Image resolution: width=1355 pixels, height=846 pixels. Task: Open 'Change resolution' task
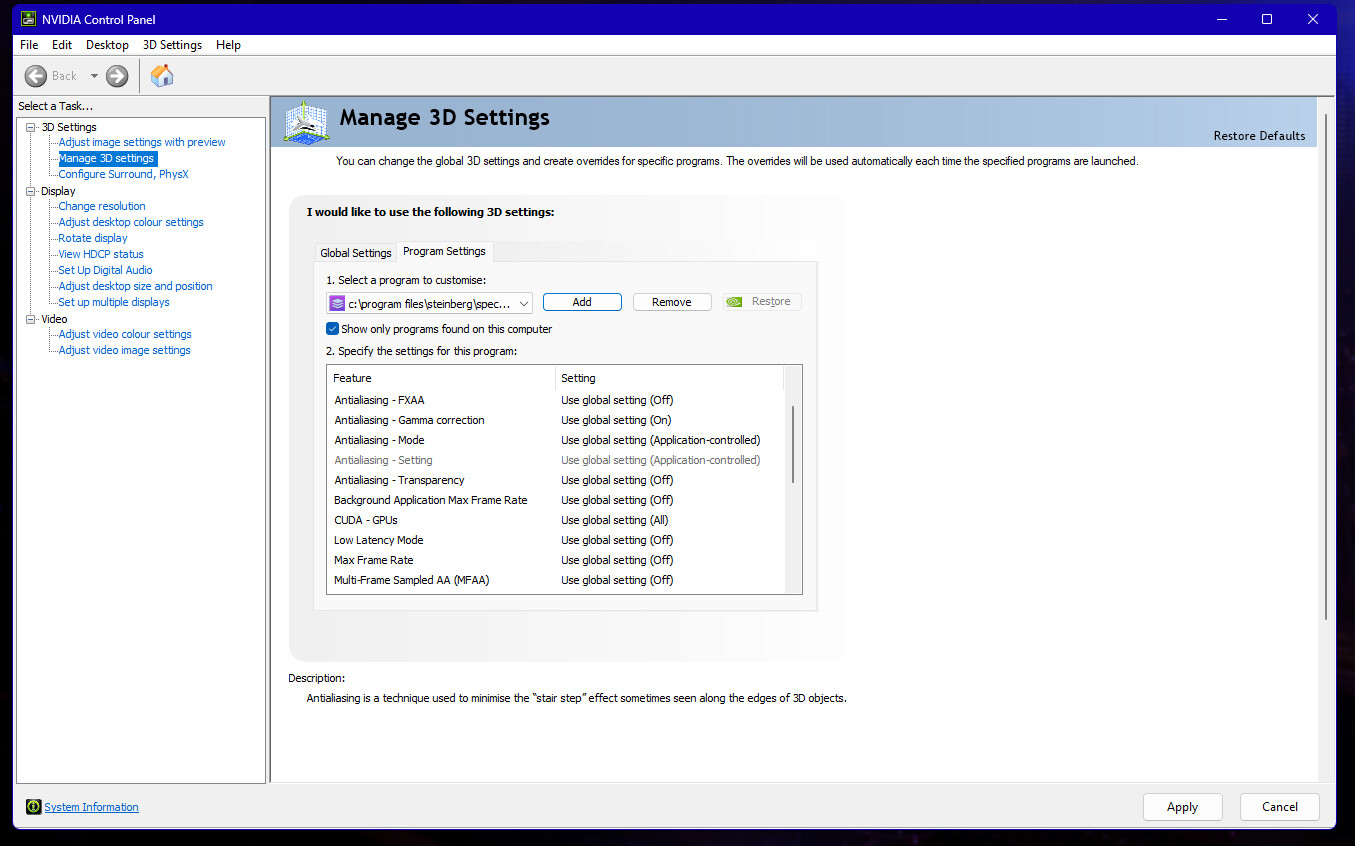click(x=102, y=206)
